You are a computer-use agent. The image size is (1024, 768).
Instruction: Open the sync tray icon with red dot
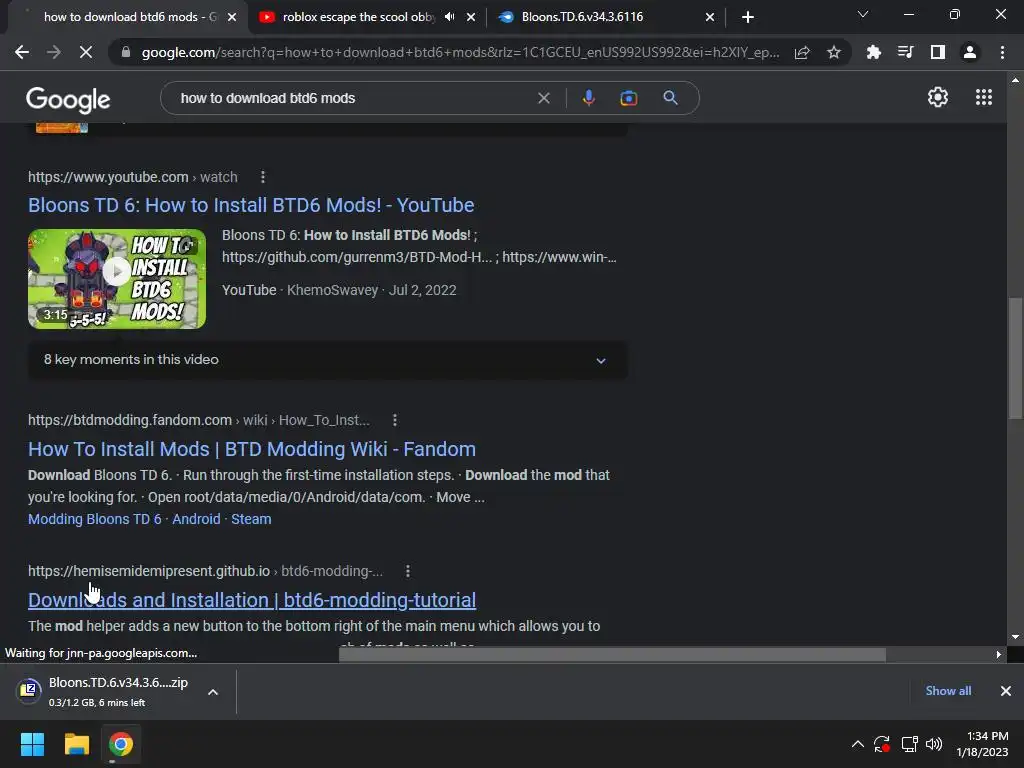click(882, 744)
